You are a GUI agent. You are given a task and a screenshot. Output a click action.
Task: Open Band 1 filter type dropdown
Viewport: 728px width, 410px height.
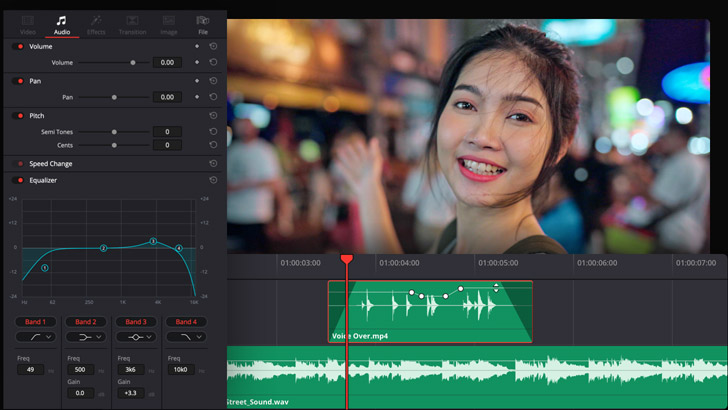[35, 338]
